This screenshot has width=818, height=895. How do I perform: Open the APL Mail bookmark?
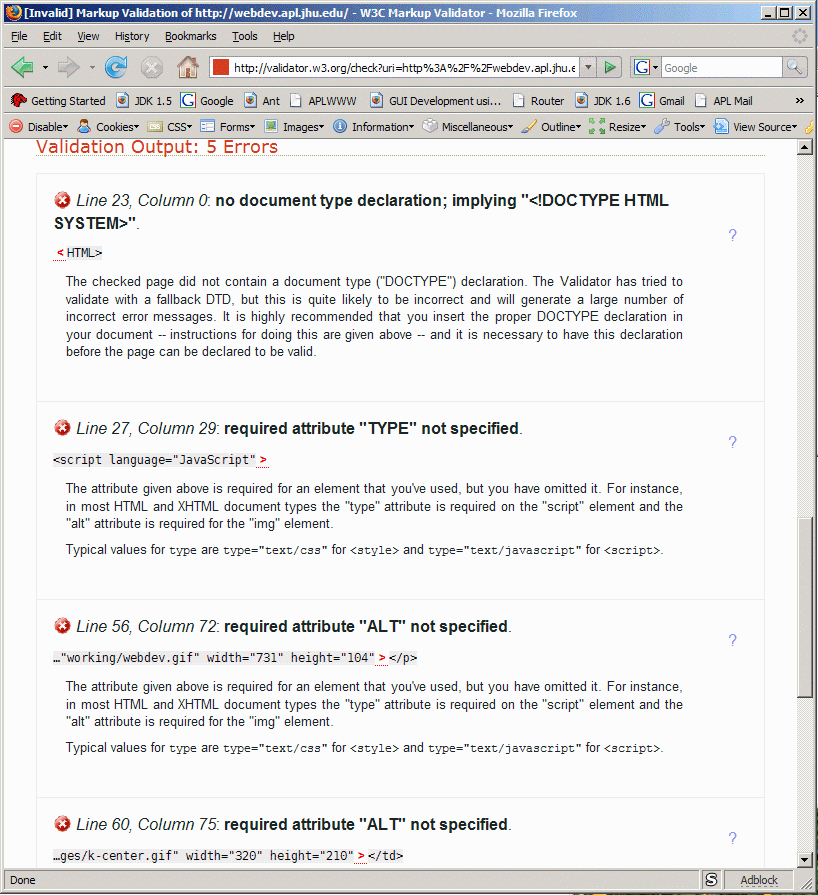pyautogui.click(x=723, y=100)
